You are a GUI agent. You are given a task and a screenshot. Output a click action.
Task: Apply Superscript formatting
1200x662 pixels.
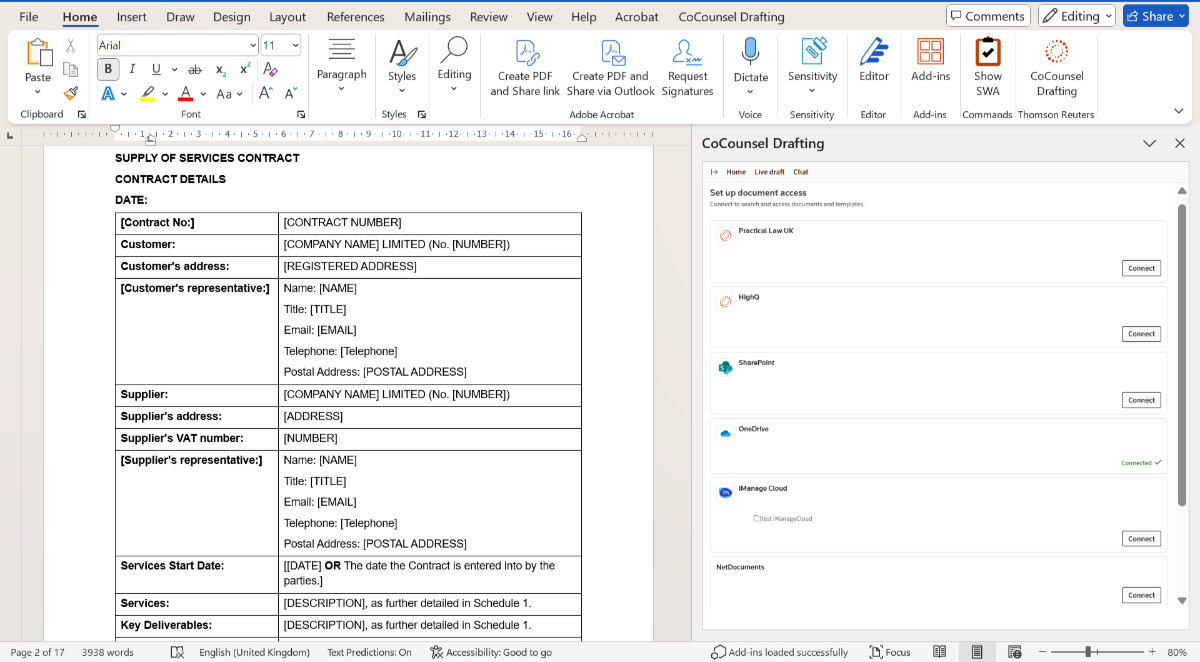pyautogui.click(x=245, y=69)
